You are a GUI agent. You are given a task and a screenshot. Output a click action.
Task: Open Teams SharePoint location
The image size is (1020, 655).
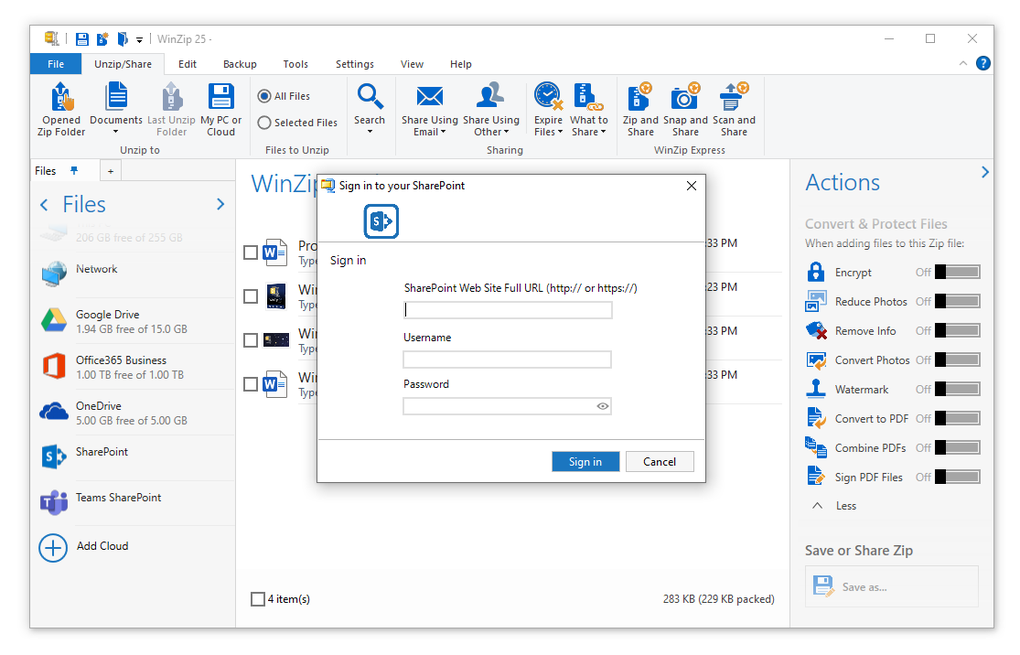135,503
